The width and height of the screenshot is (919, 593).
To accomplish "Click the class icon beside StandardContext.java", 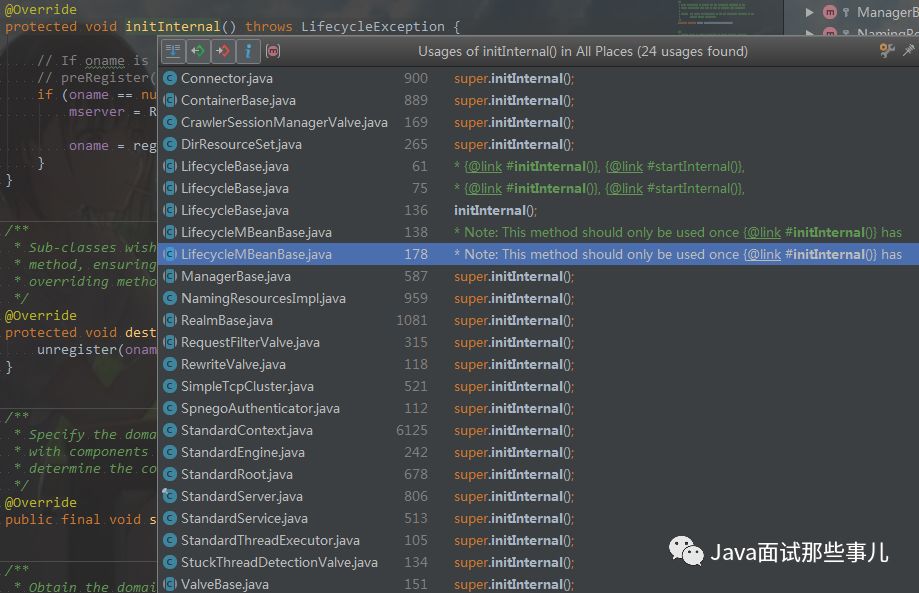I will [x=170, y=430].
